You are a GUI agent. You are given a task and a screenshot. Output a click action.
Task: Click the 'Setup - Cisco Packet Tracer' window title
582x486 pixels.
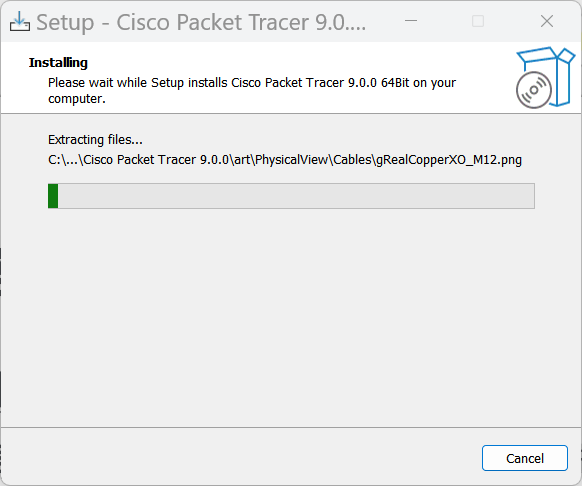pos(201,22)
